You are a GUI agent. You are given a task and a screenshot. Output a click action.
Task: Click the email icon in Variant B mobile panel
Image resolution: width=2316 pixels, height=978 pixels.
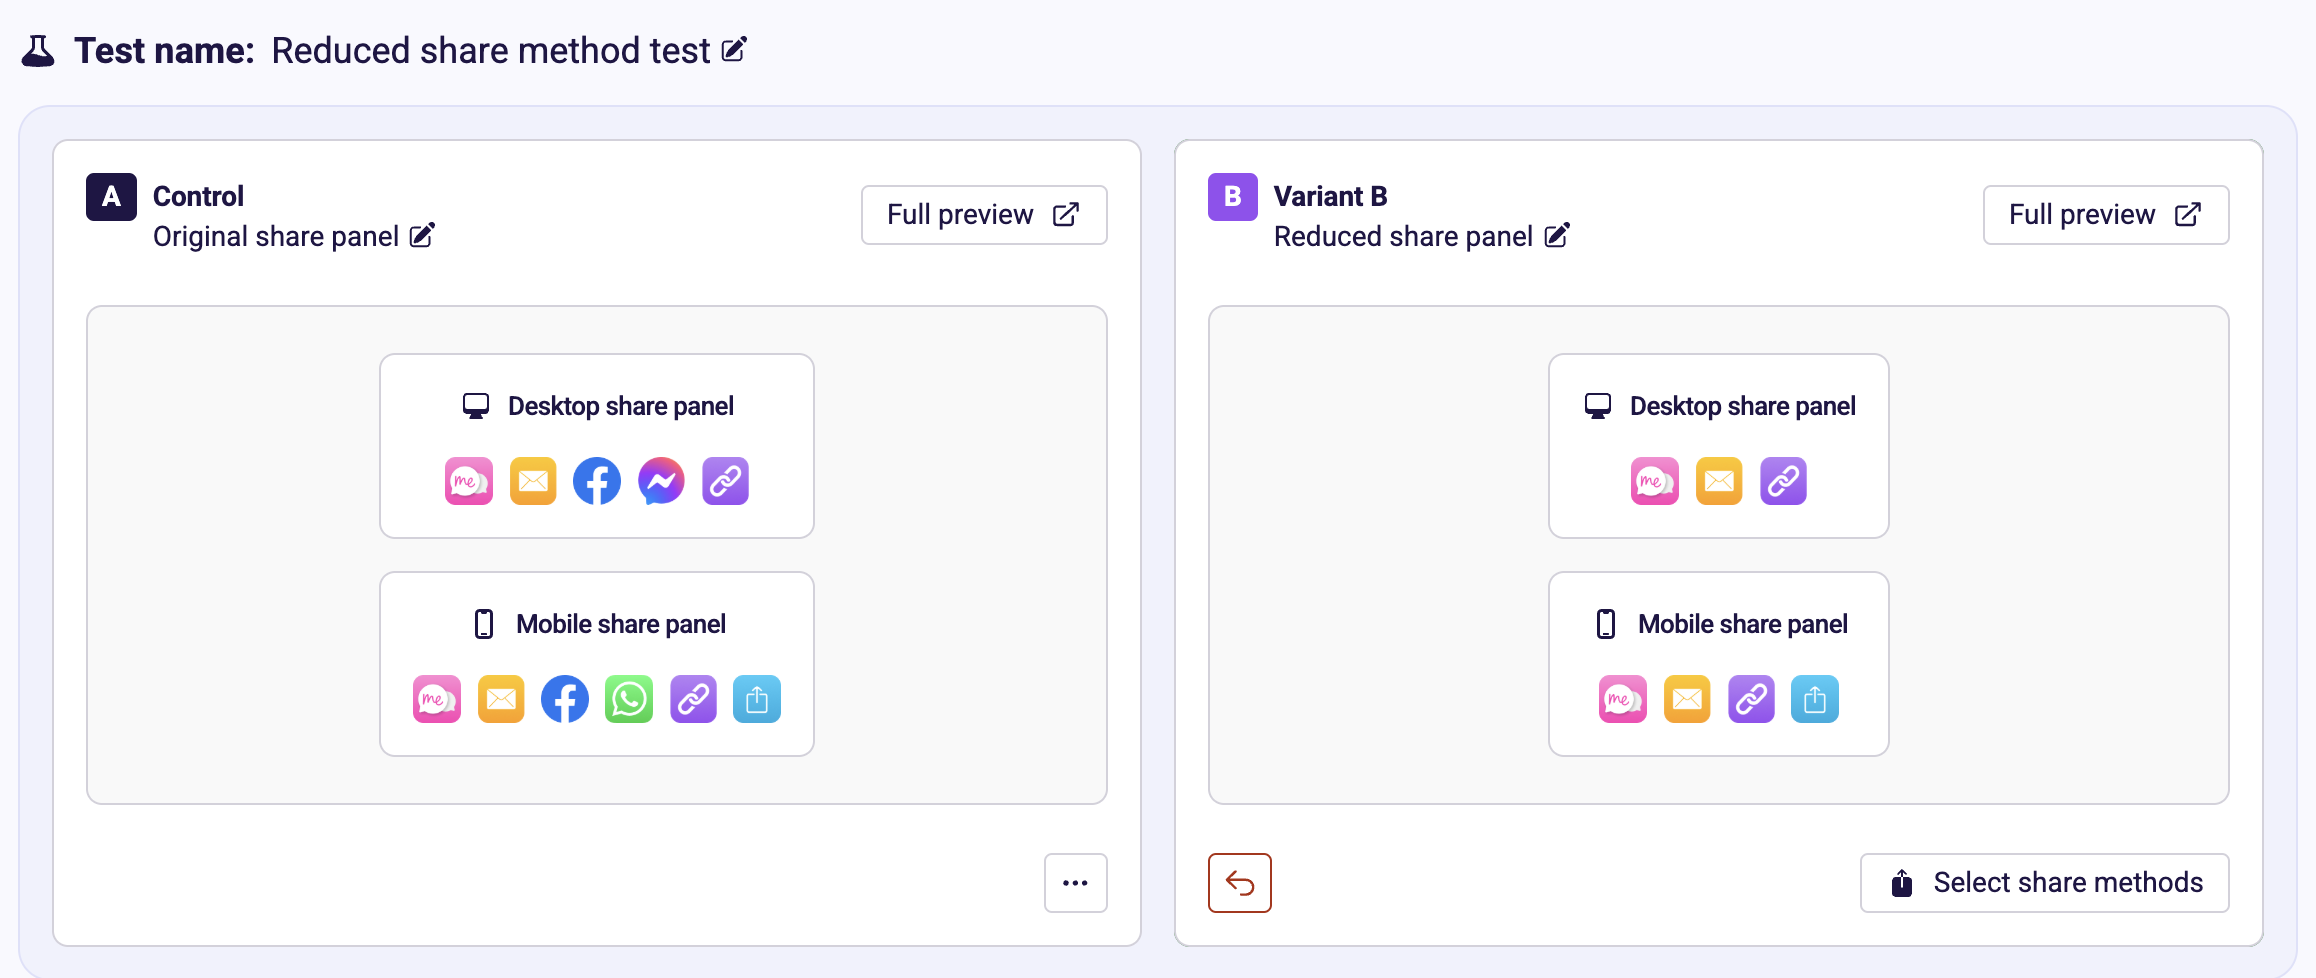(x=1687, y=699)
